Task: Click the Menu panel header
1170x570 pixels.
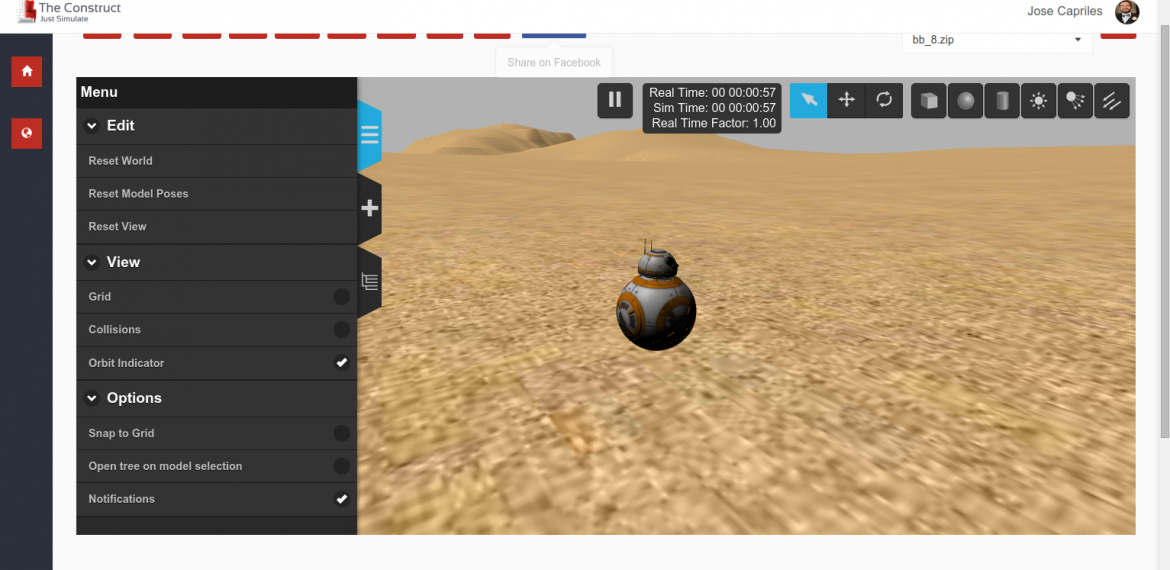Action: tap(216, 93)
